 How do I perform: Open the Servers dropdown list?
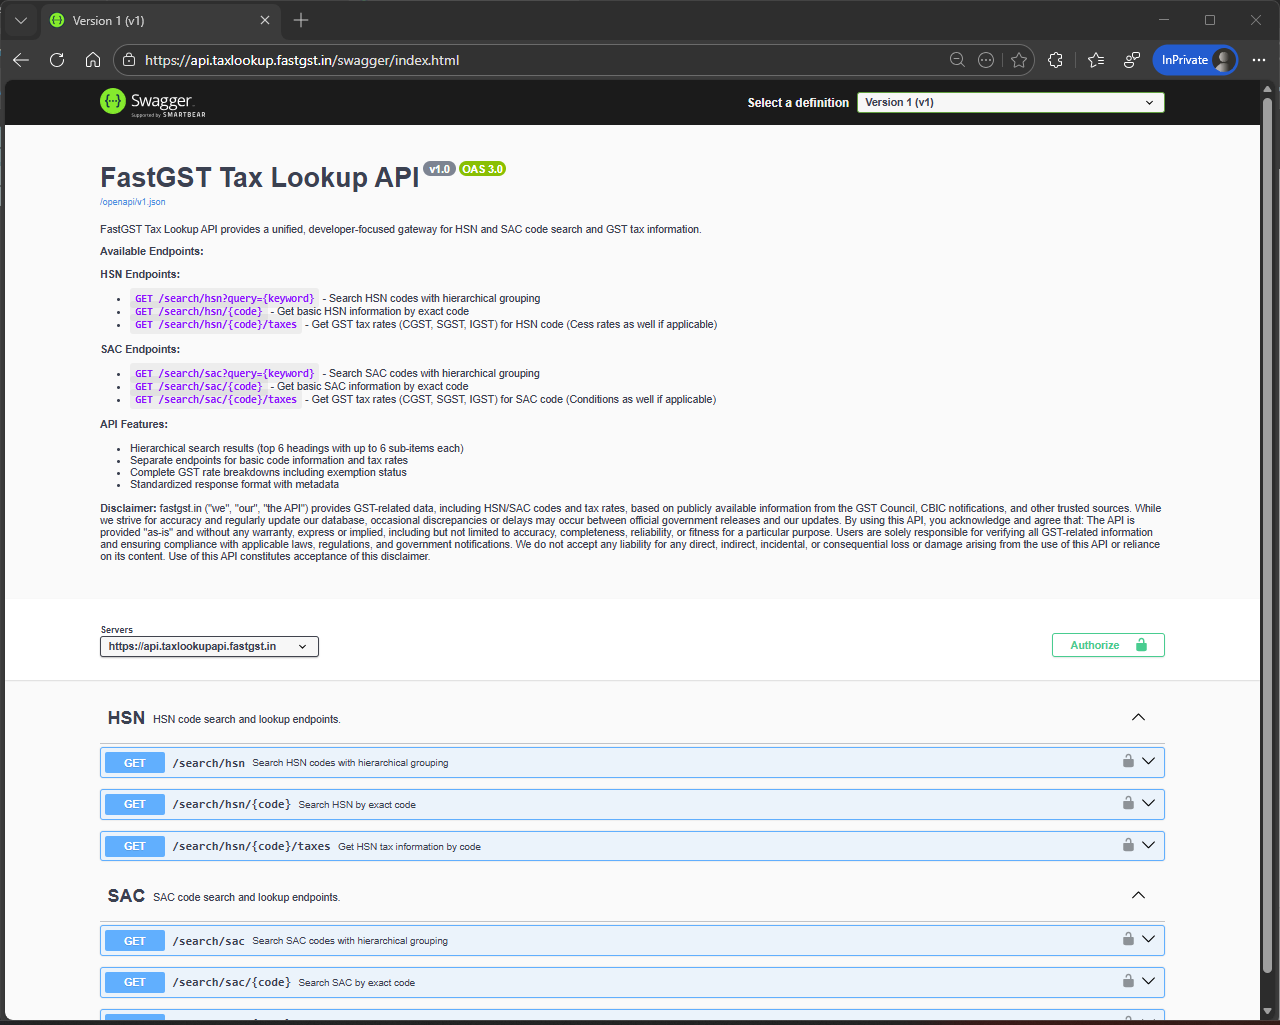coord(209,647)
